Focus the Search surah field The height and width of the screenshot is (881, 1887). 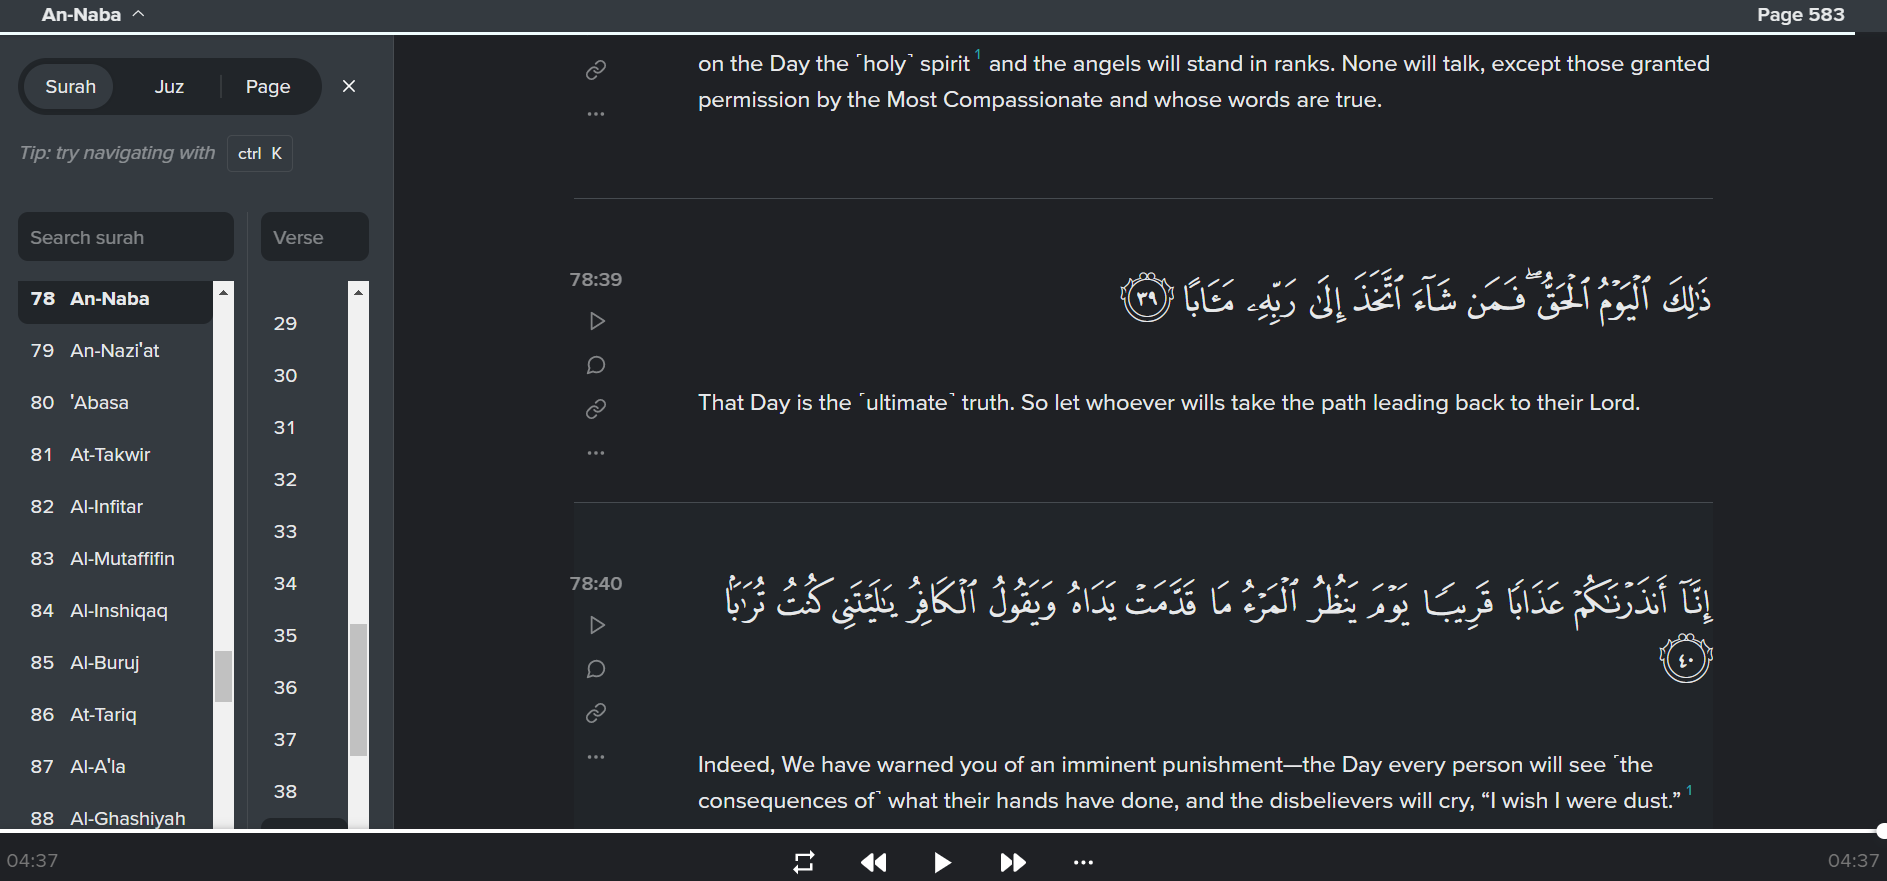126,237
